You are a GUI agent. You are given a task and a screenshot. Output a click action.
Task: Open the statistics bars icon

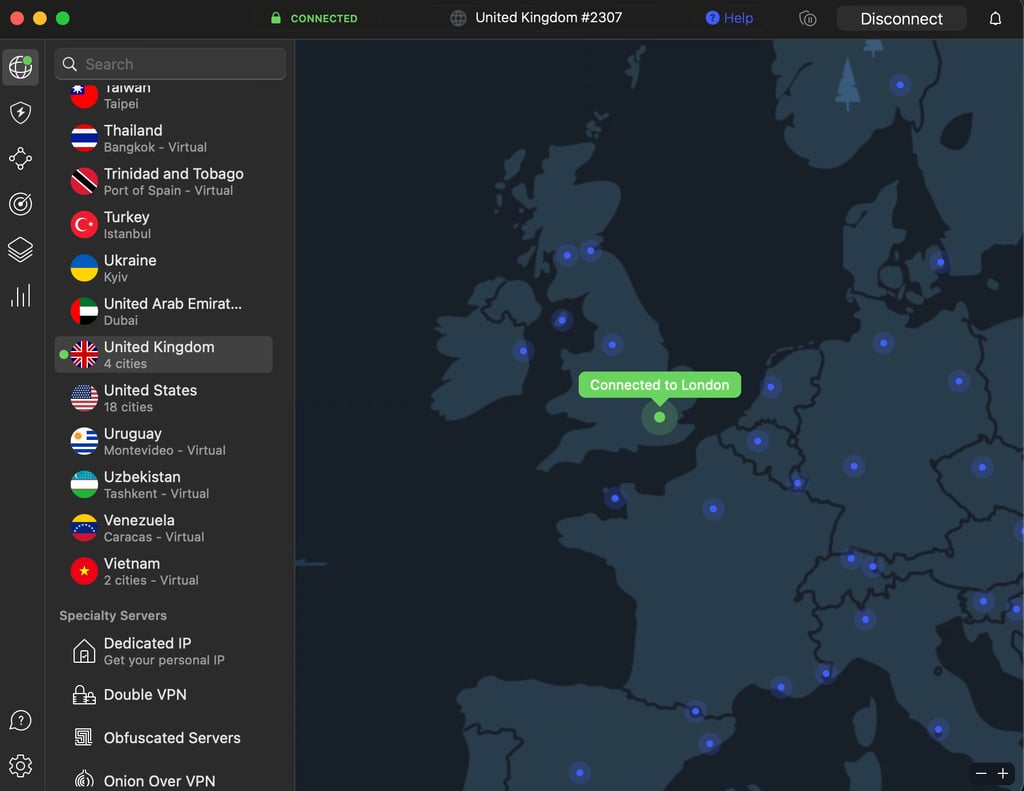(20, 295)
